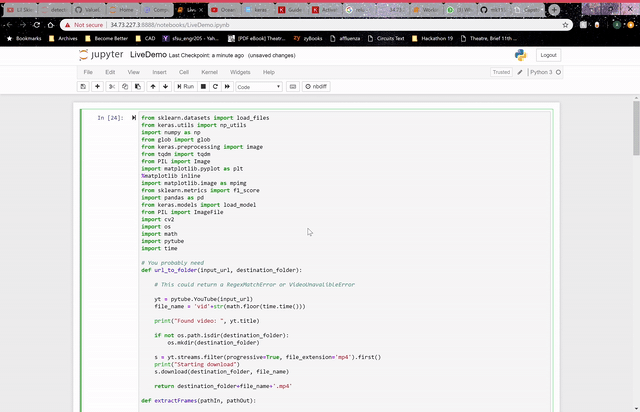Switch to the Home Jupyter tab
Image resolution: width=640 pixels, height=412 pixels.
pos(122,10)
